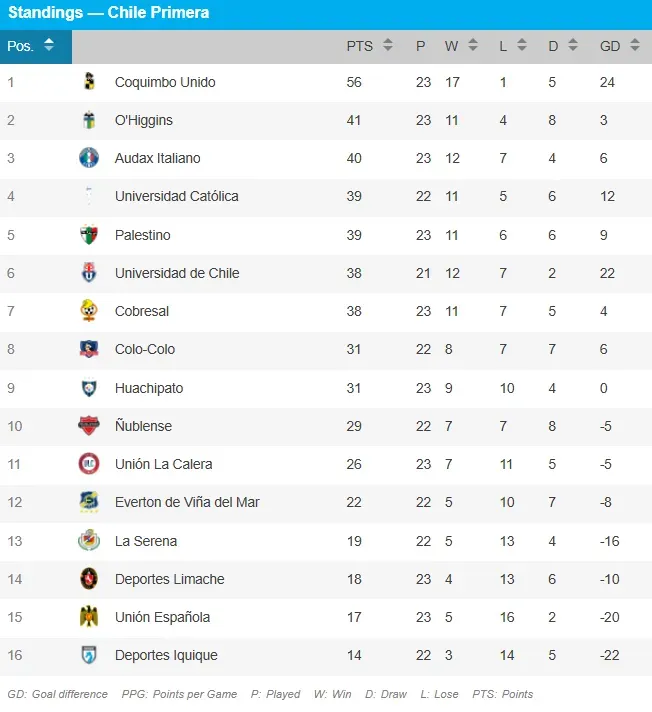Sort table by draws (D) column

pyautogui.click(x=562, y=46)
